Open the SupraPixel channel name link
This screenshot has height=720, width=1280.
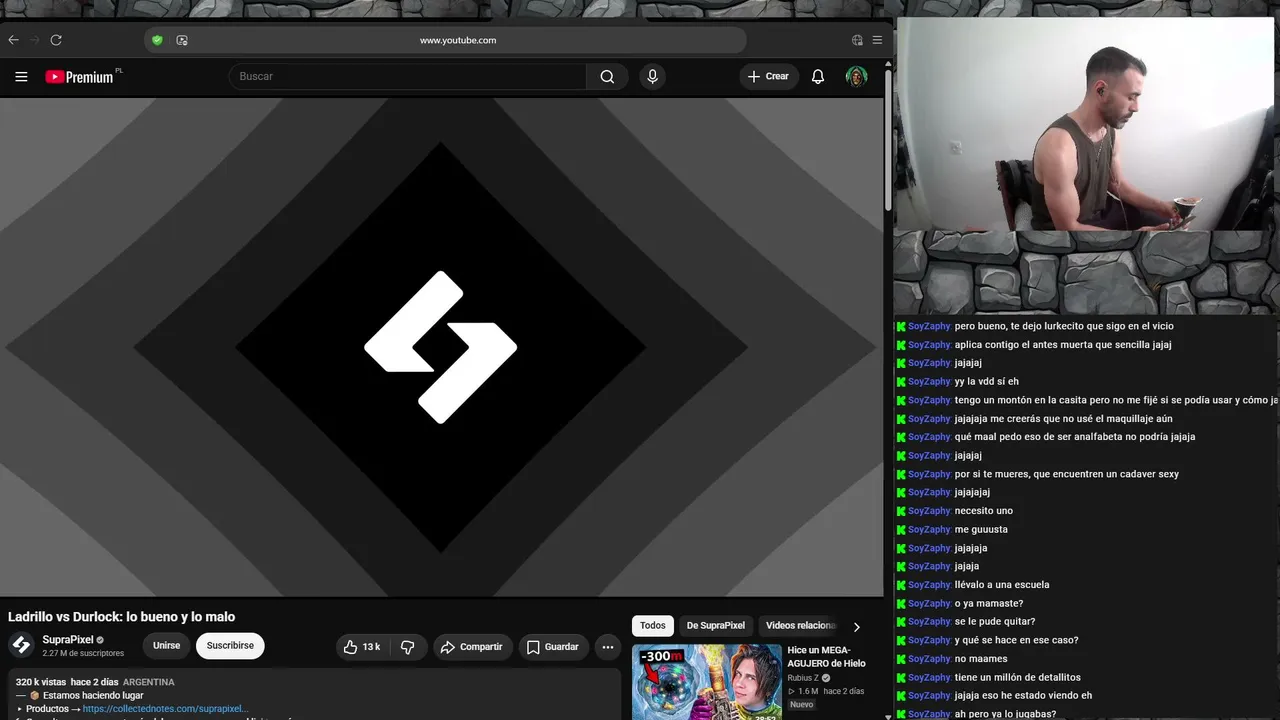(68, 639)
